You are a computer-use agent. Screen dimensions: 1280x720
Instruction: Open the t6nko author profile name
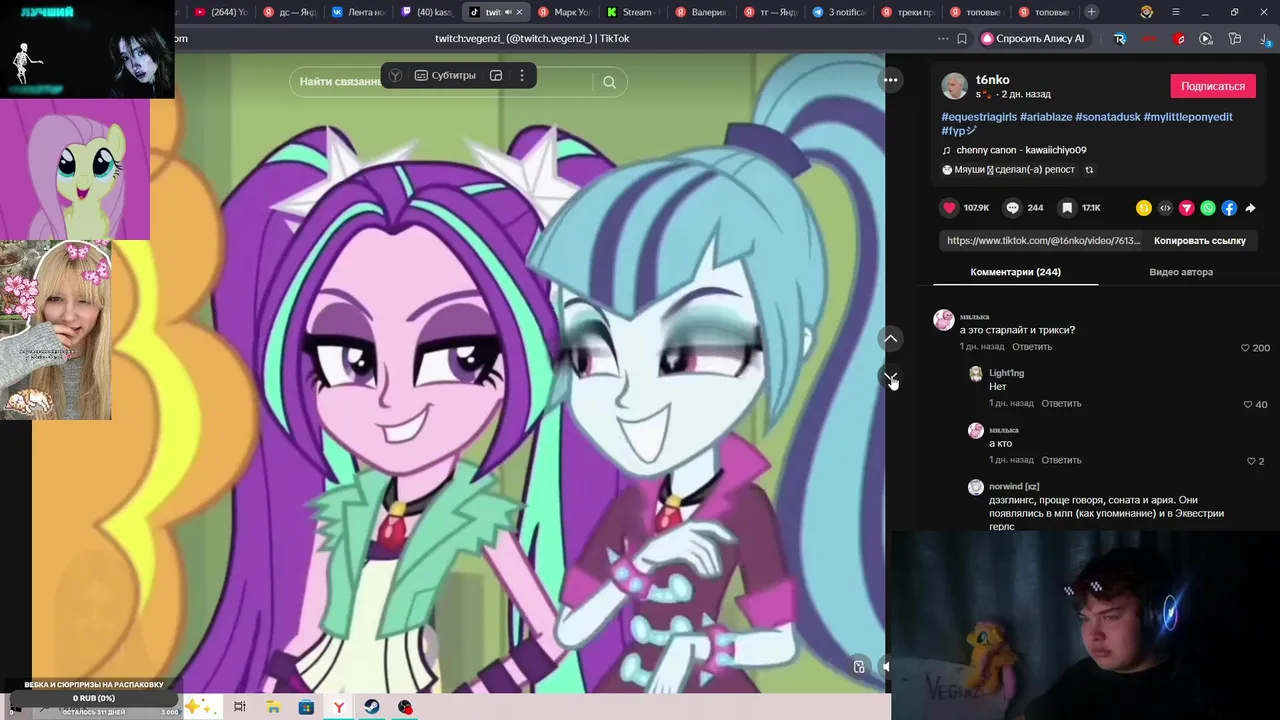pos(993,80)
